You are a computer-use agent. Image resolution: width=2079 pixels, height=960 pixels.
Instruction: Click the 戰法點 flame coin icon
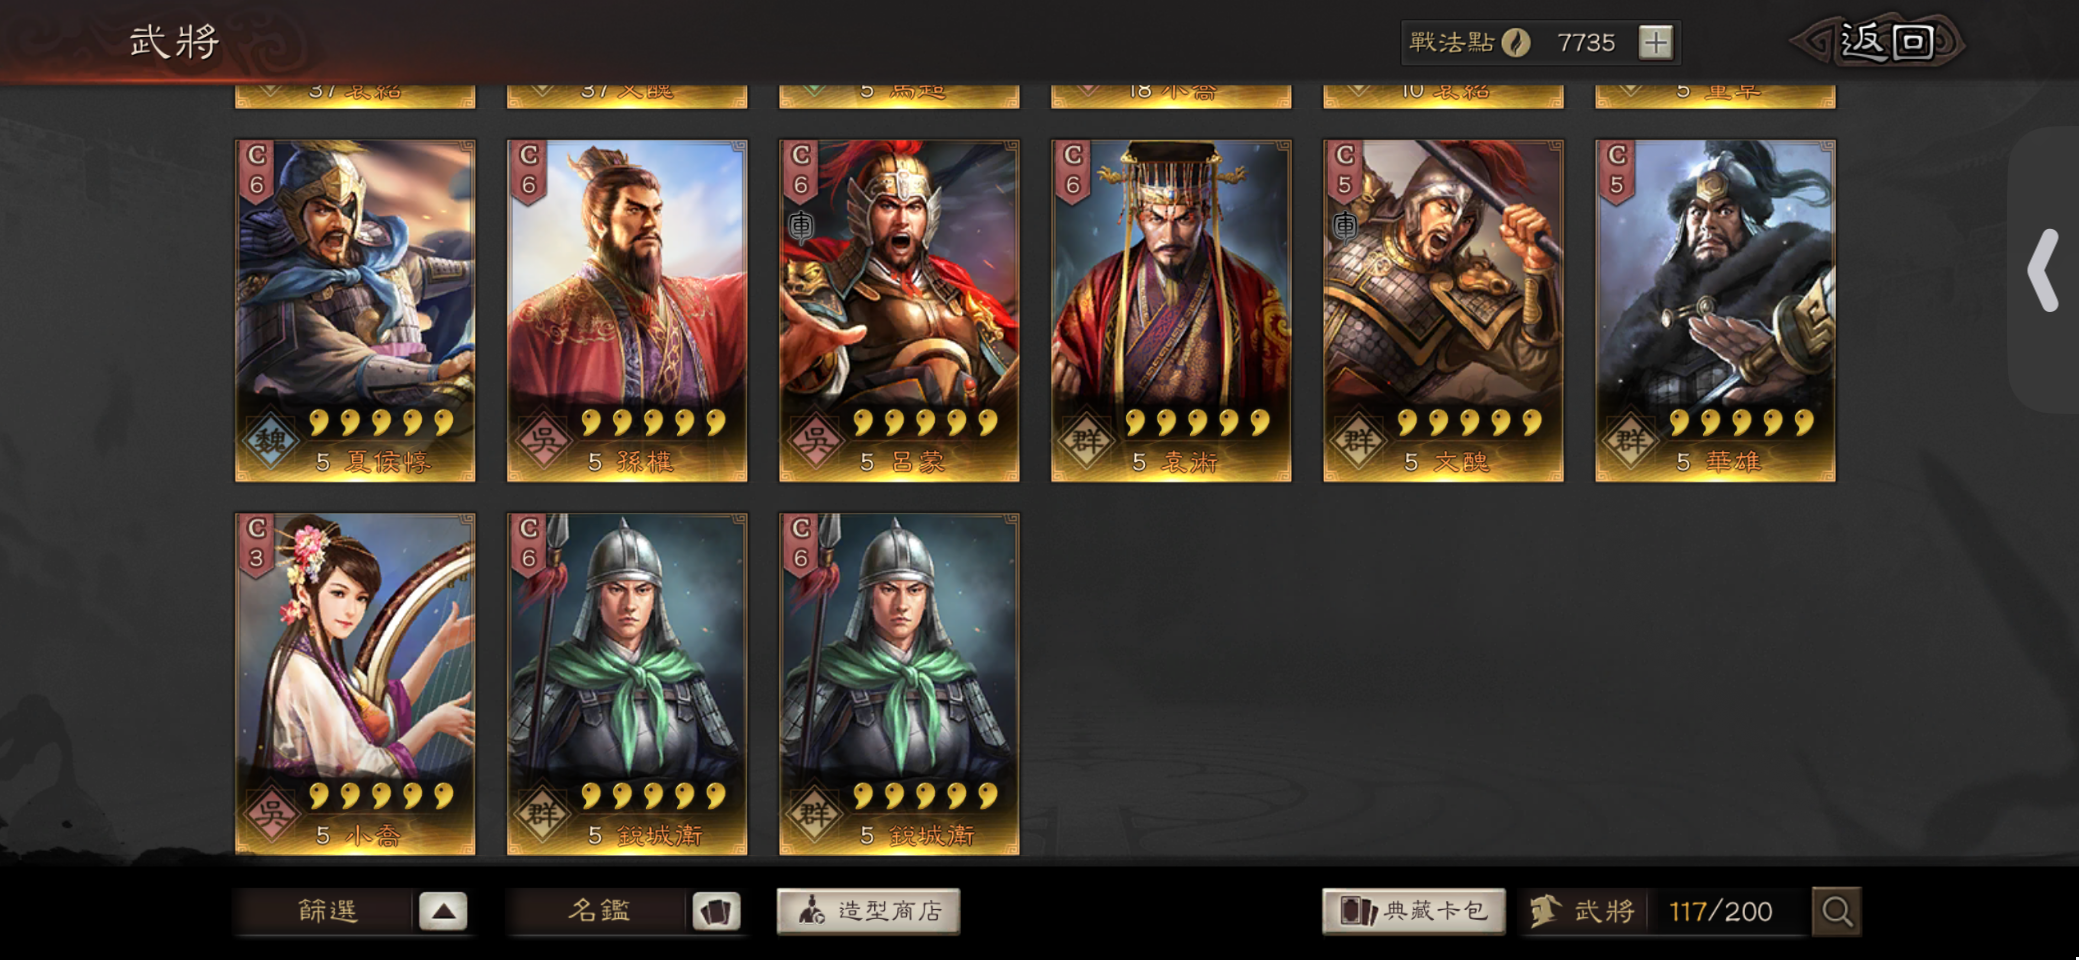point(1516,43)
